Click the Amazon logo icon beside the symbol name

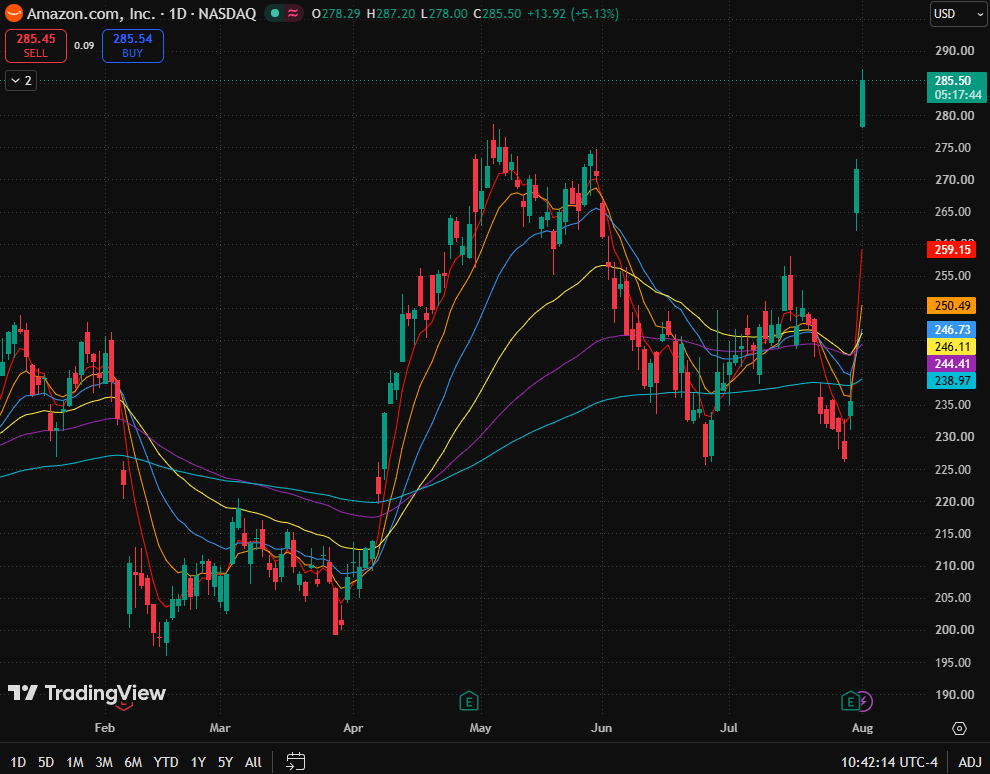click(x=13, y=13)
